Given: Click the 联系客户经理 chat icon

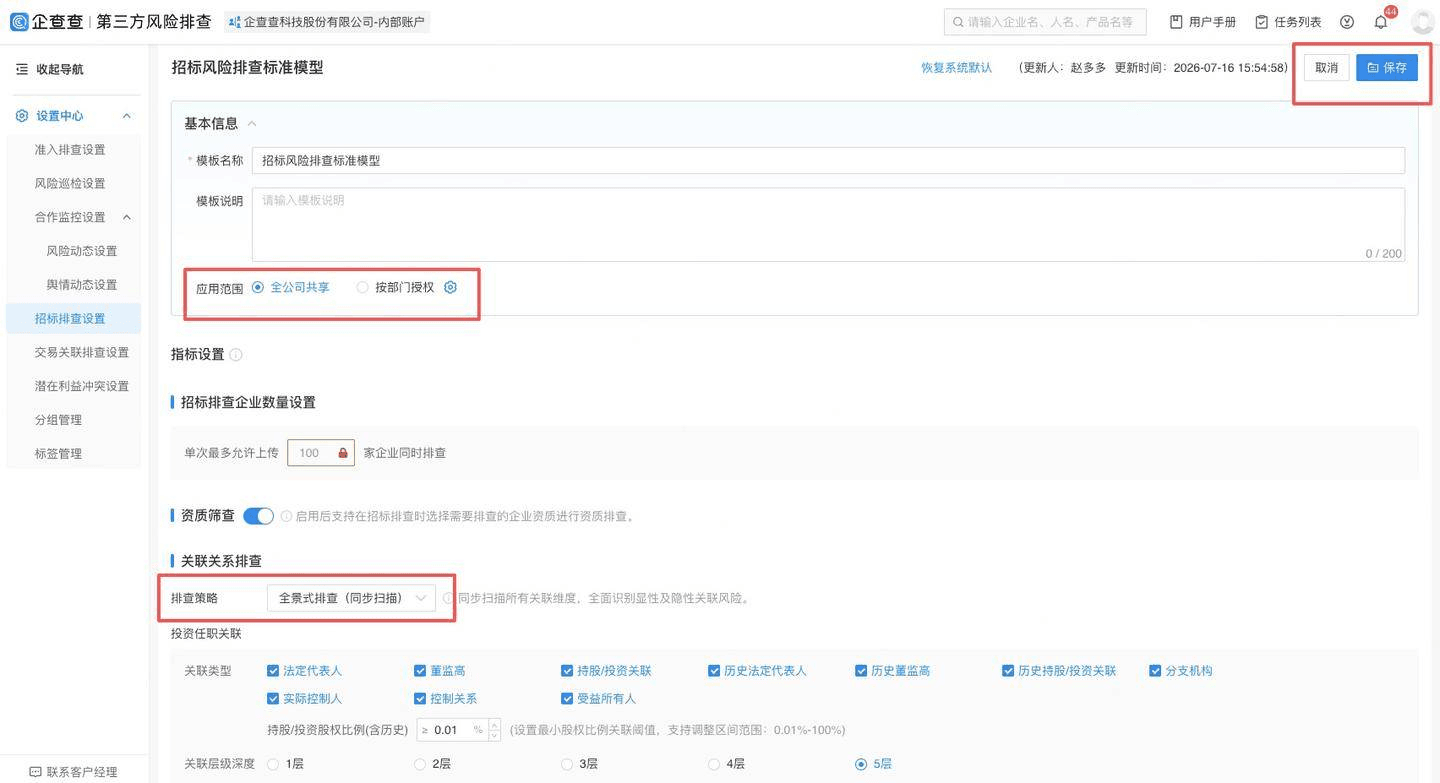Looking at the screenshot, I should [x=36, y=772].
